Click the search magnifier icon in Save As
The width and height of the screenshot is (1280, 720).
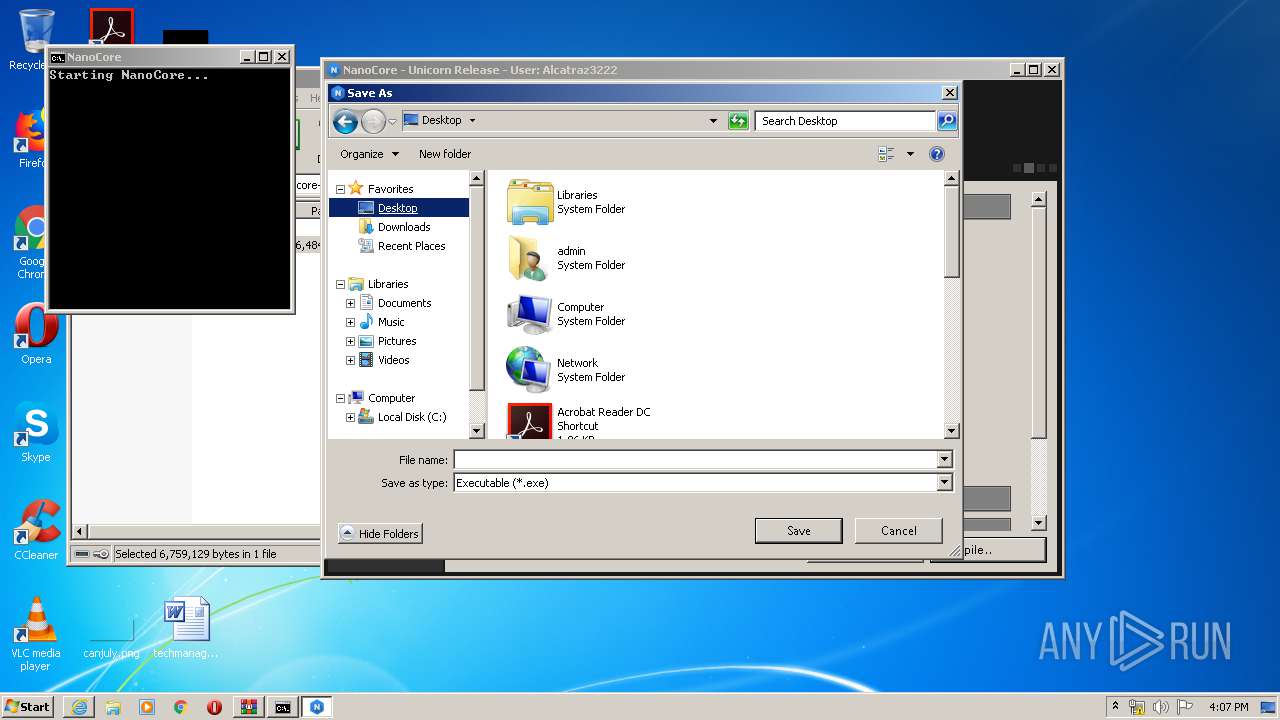946,121
